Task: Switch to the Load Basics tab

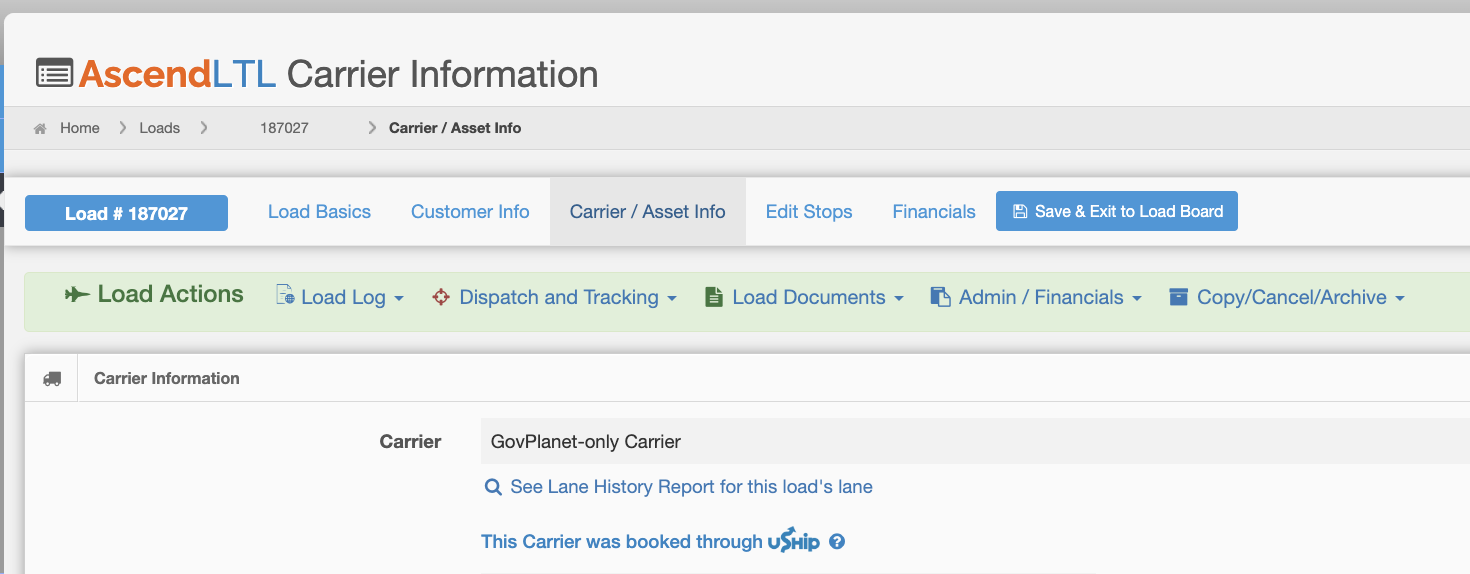Action: pos(319,212)
